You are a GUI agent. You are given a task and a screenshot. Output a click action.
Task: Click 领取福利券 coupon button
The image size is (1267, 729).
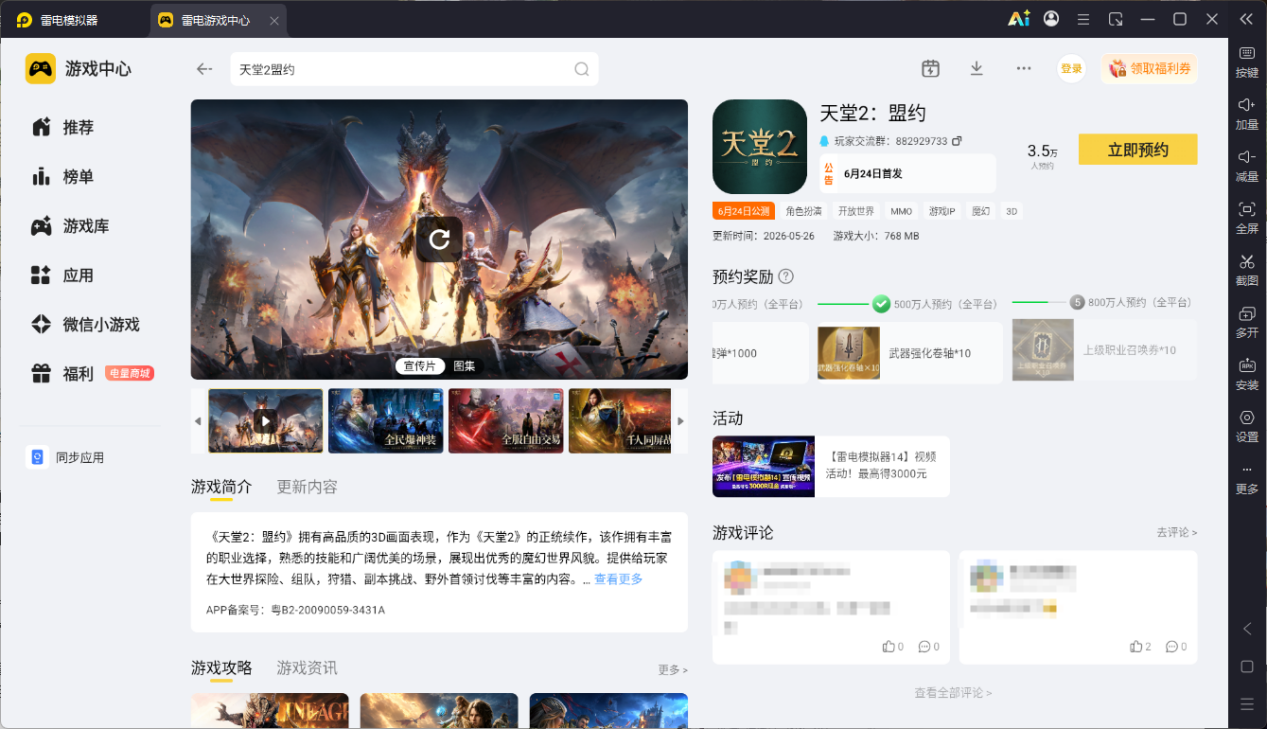1149,69
